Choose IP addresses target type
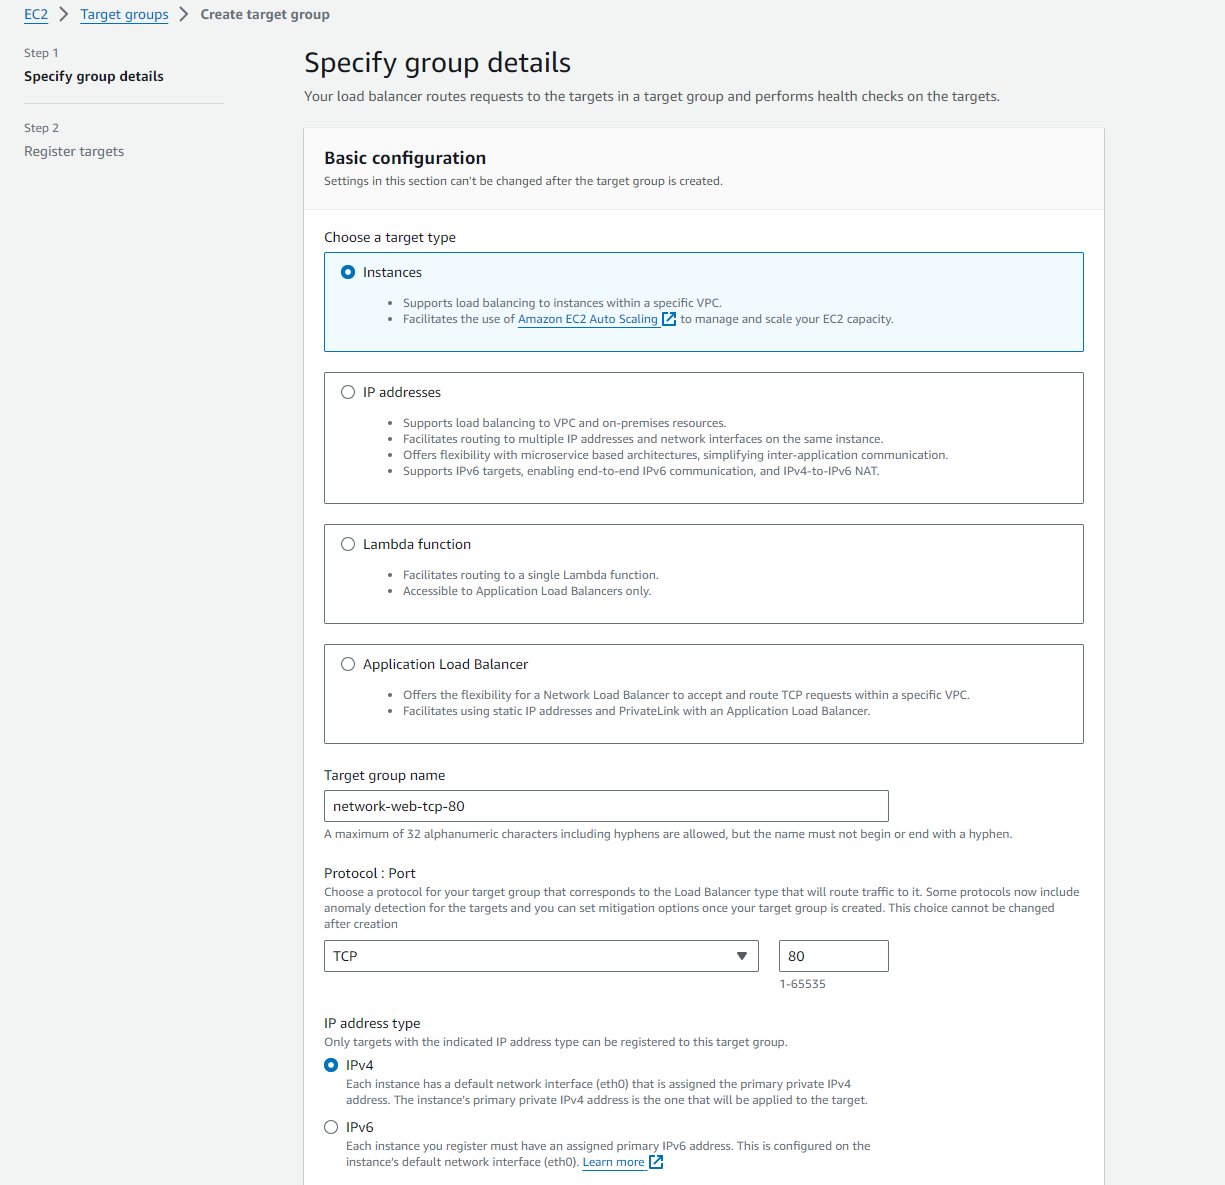1225x1185 pixels. 348,392
